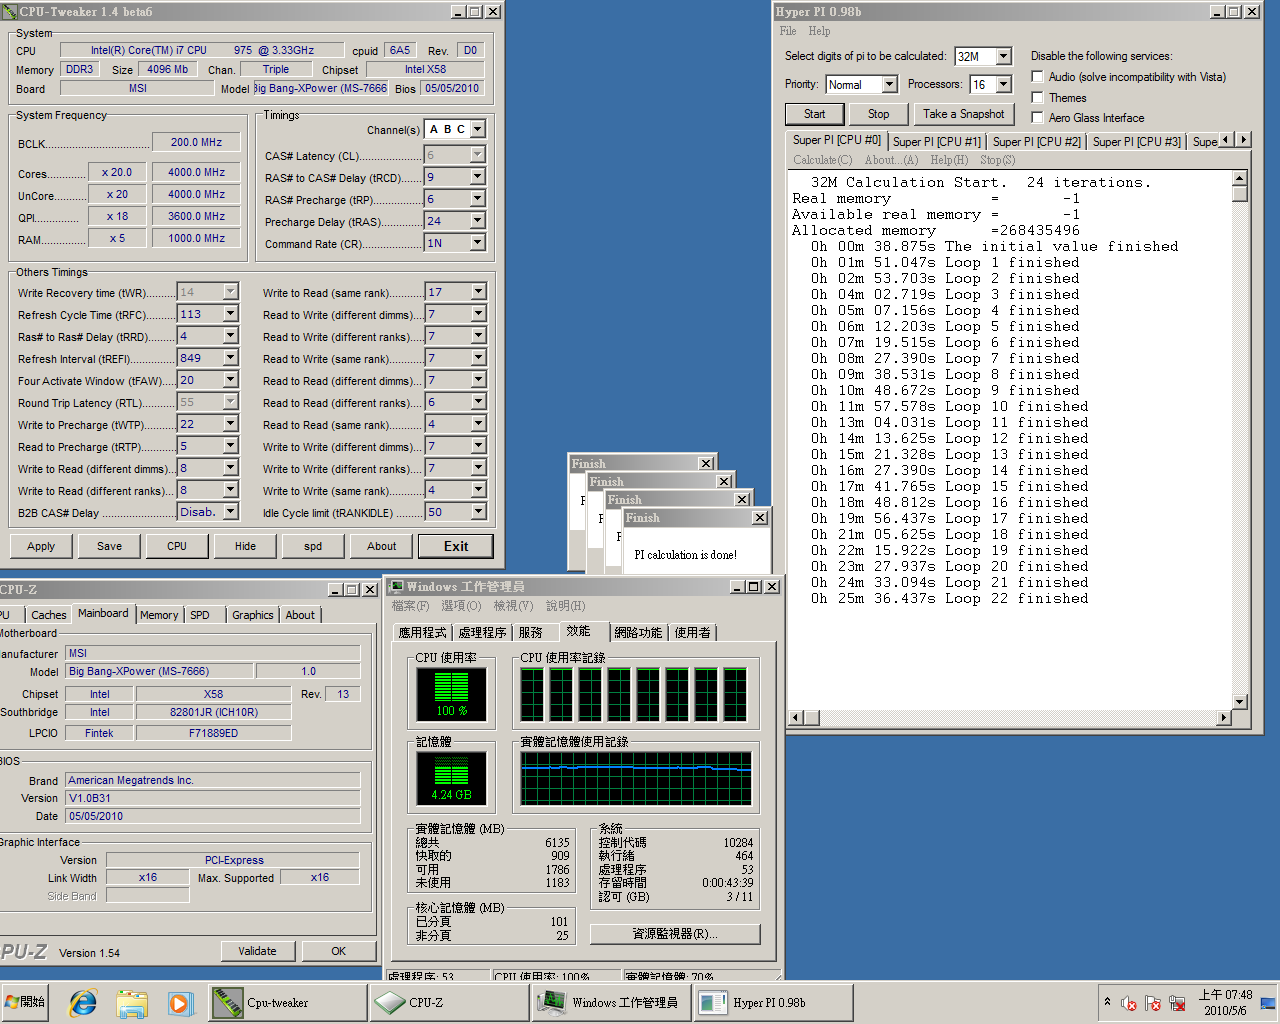Click the Action Center flag tray icon
Screen dimensions: 1280x1024
1153,1003
